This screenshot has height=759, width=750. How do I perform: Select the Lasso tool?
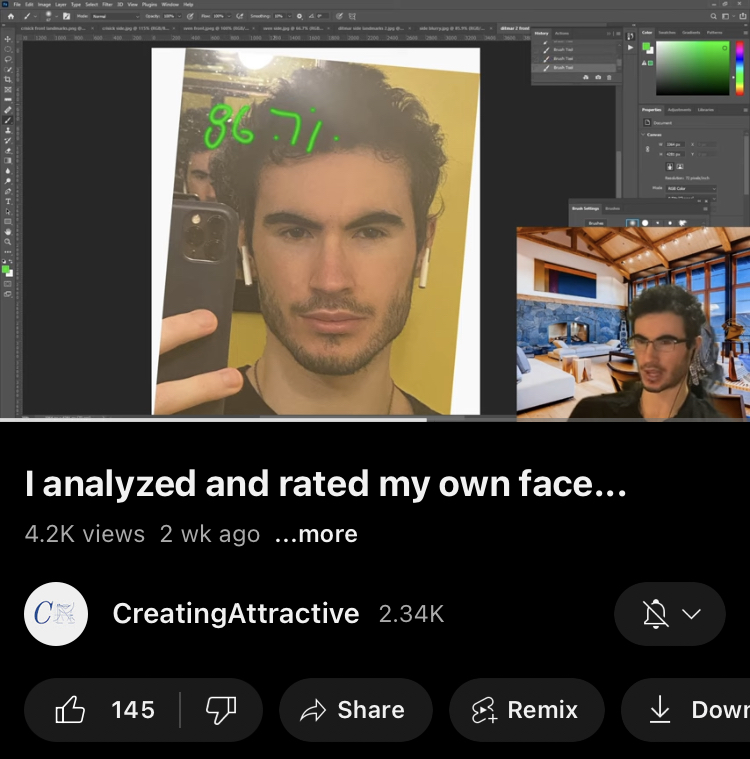click(8, 59)
